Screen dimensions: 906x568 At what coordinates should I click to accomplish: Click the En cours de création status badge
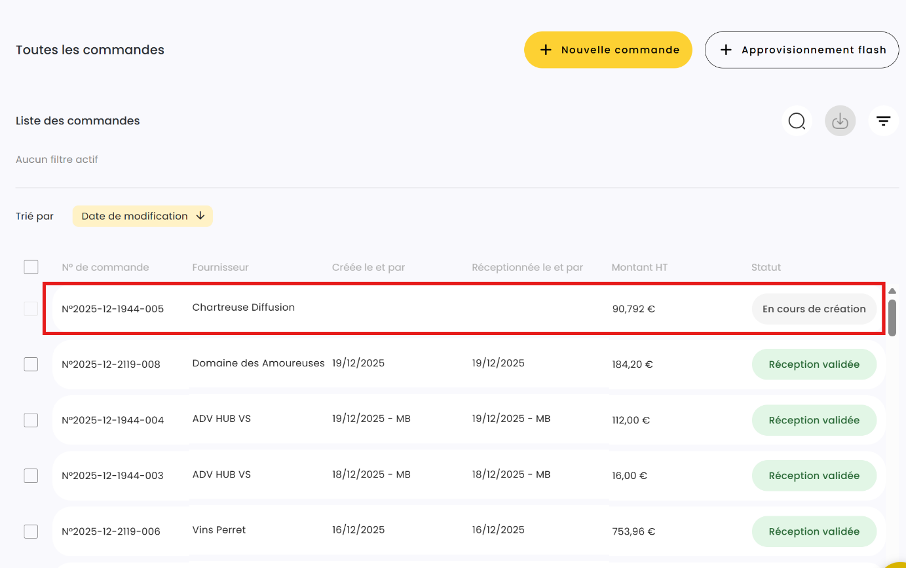813,309
